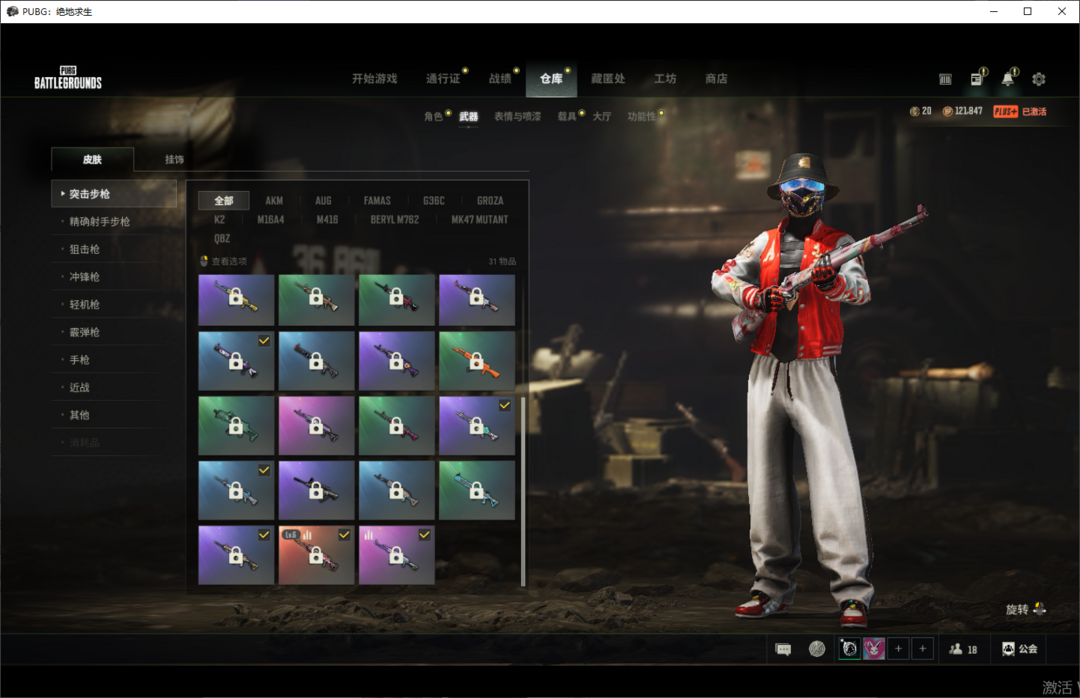Open the 藏匿处 hideout menu
Viewport: 1080px width, 698px height.
[608, 79]
